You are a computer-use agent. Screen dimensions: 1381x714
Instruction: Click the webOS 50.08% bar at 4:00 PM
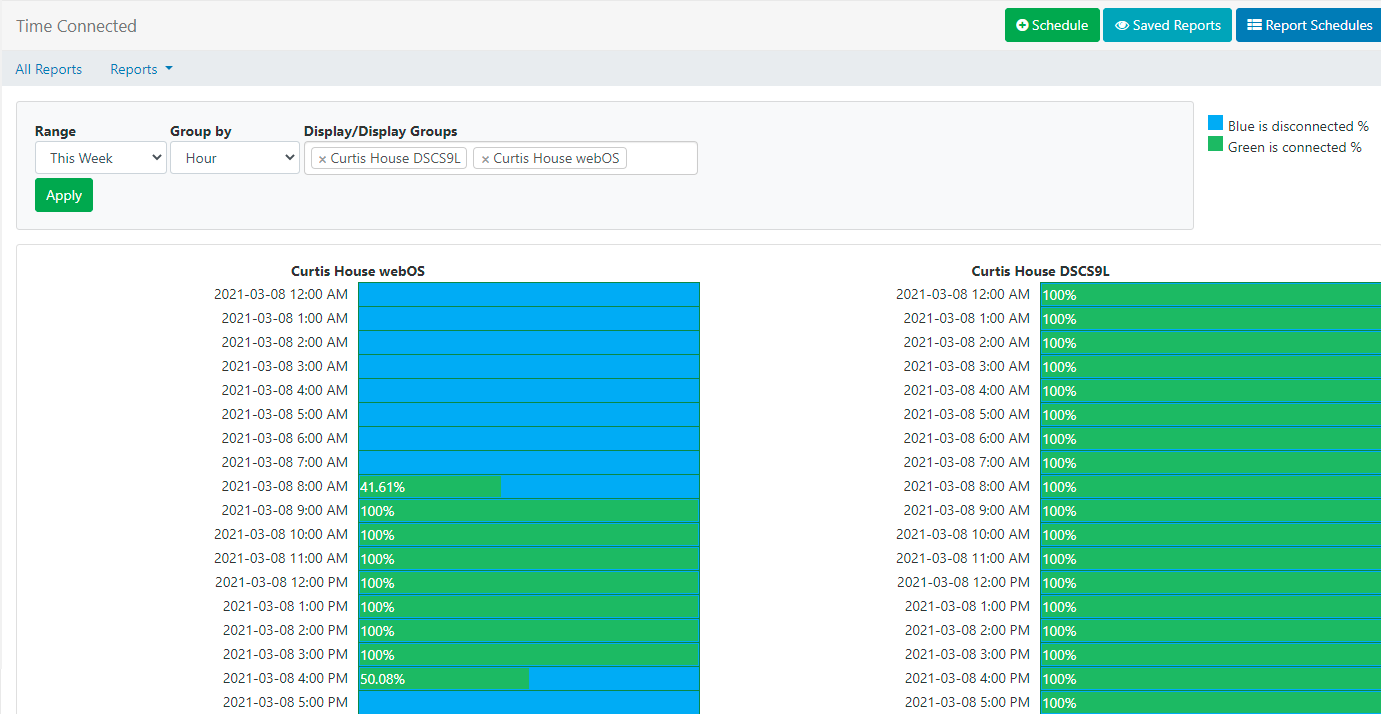point(444,679)
